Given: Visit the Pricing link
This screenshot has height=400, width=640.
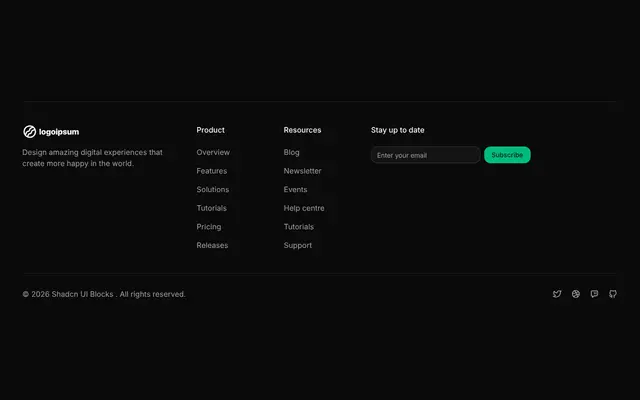Looking at the screenshot, I should coord(209,227).
